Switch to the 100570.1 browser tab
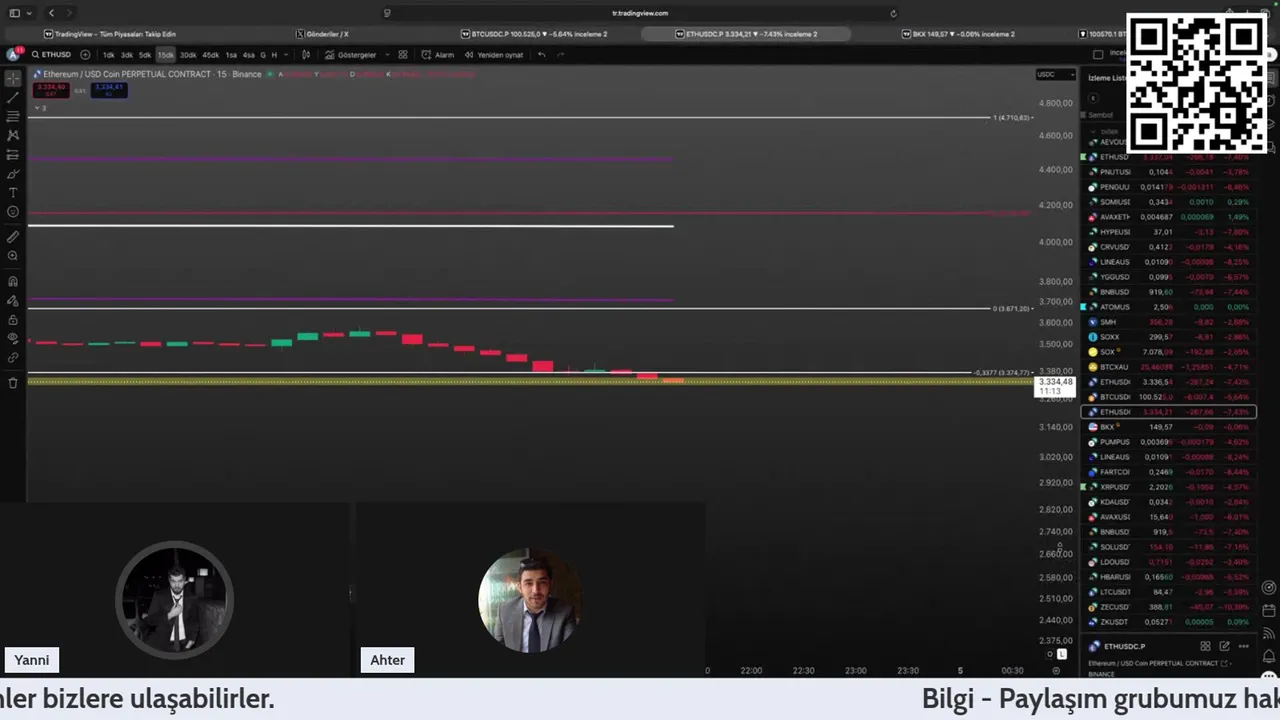This screenshot has height=720, width=1280. [1100, 34]
